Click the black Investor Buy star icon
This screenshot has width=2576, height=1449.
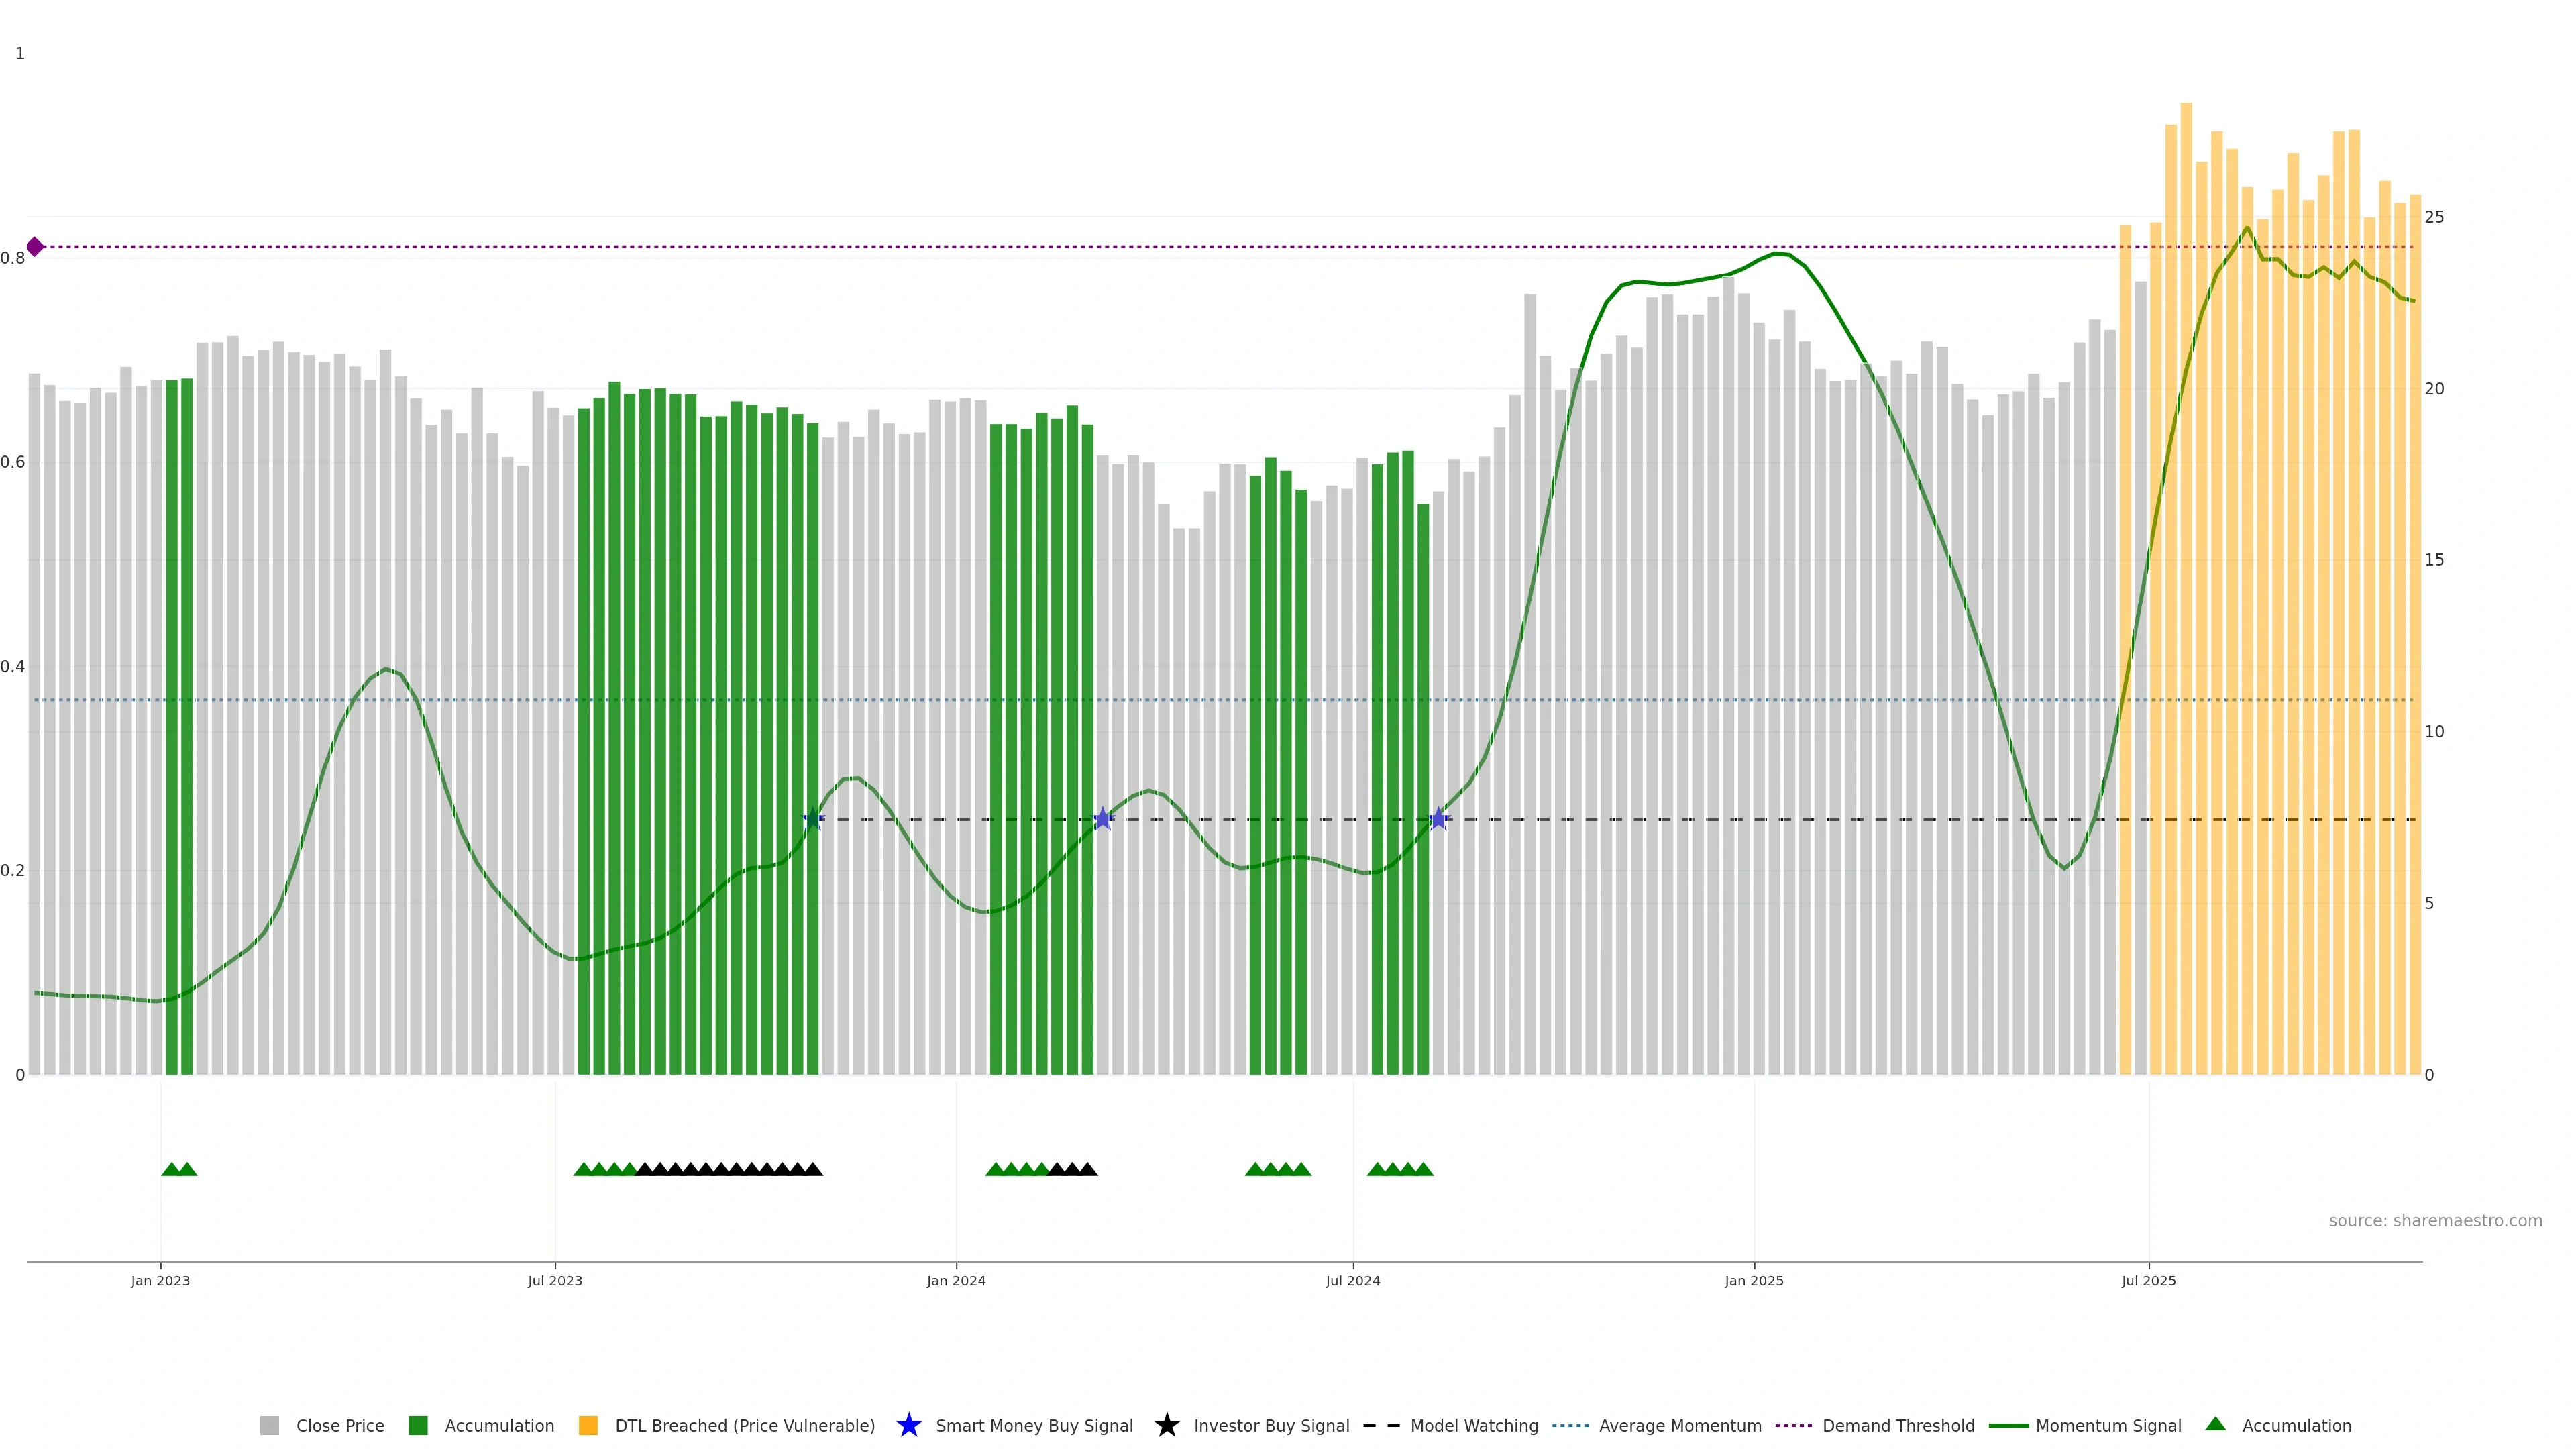[x=1166, y=1425]
